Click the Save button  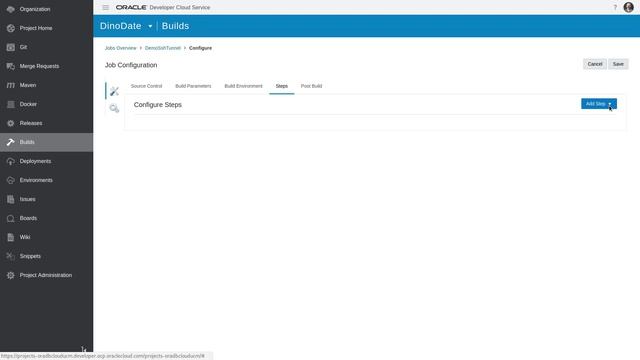pyautogui.click(x=618, y=64)
